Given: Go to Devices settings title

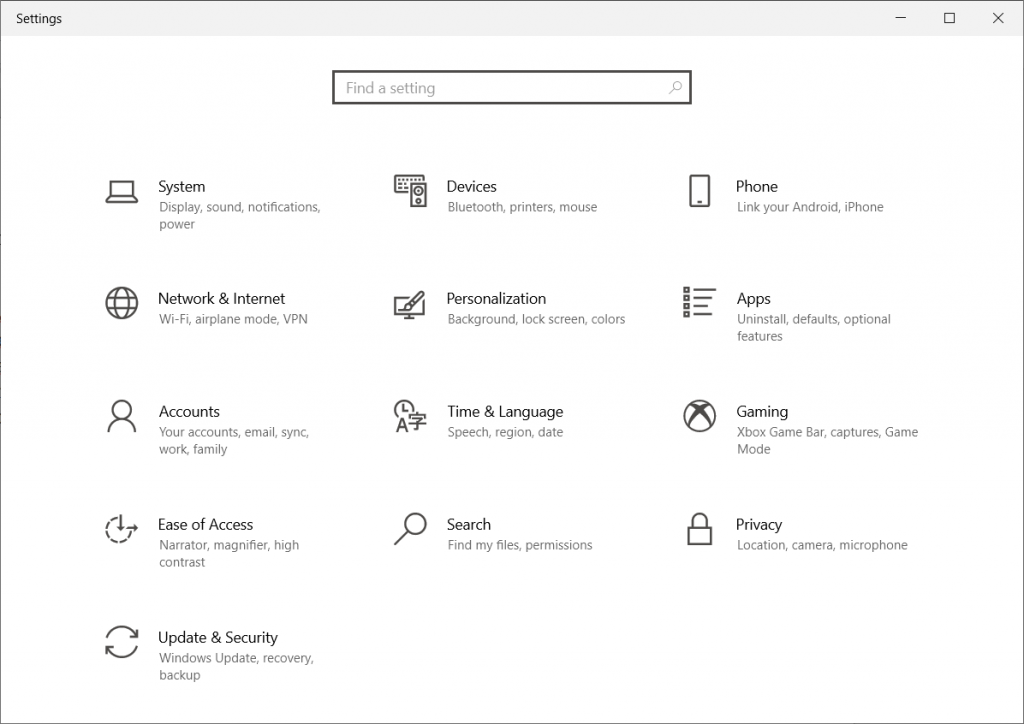Looking at the screenshot, I should tap(472, 187).
